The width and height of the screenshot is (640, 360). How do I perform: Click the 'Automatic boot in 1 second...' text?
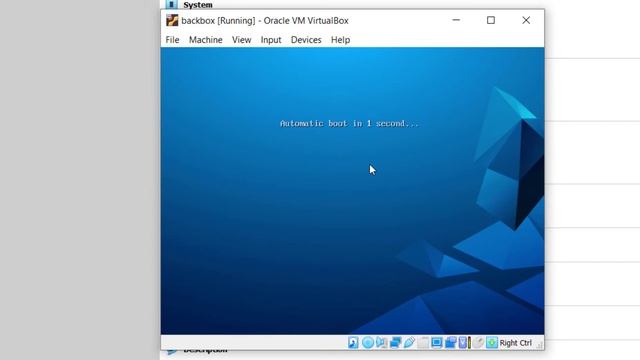pyautogui.click(x=349, y=123)
